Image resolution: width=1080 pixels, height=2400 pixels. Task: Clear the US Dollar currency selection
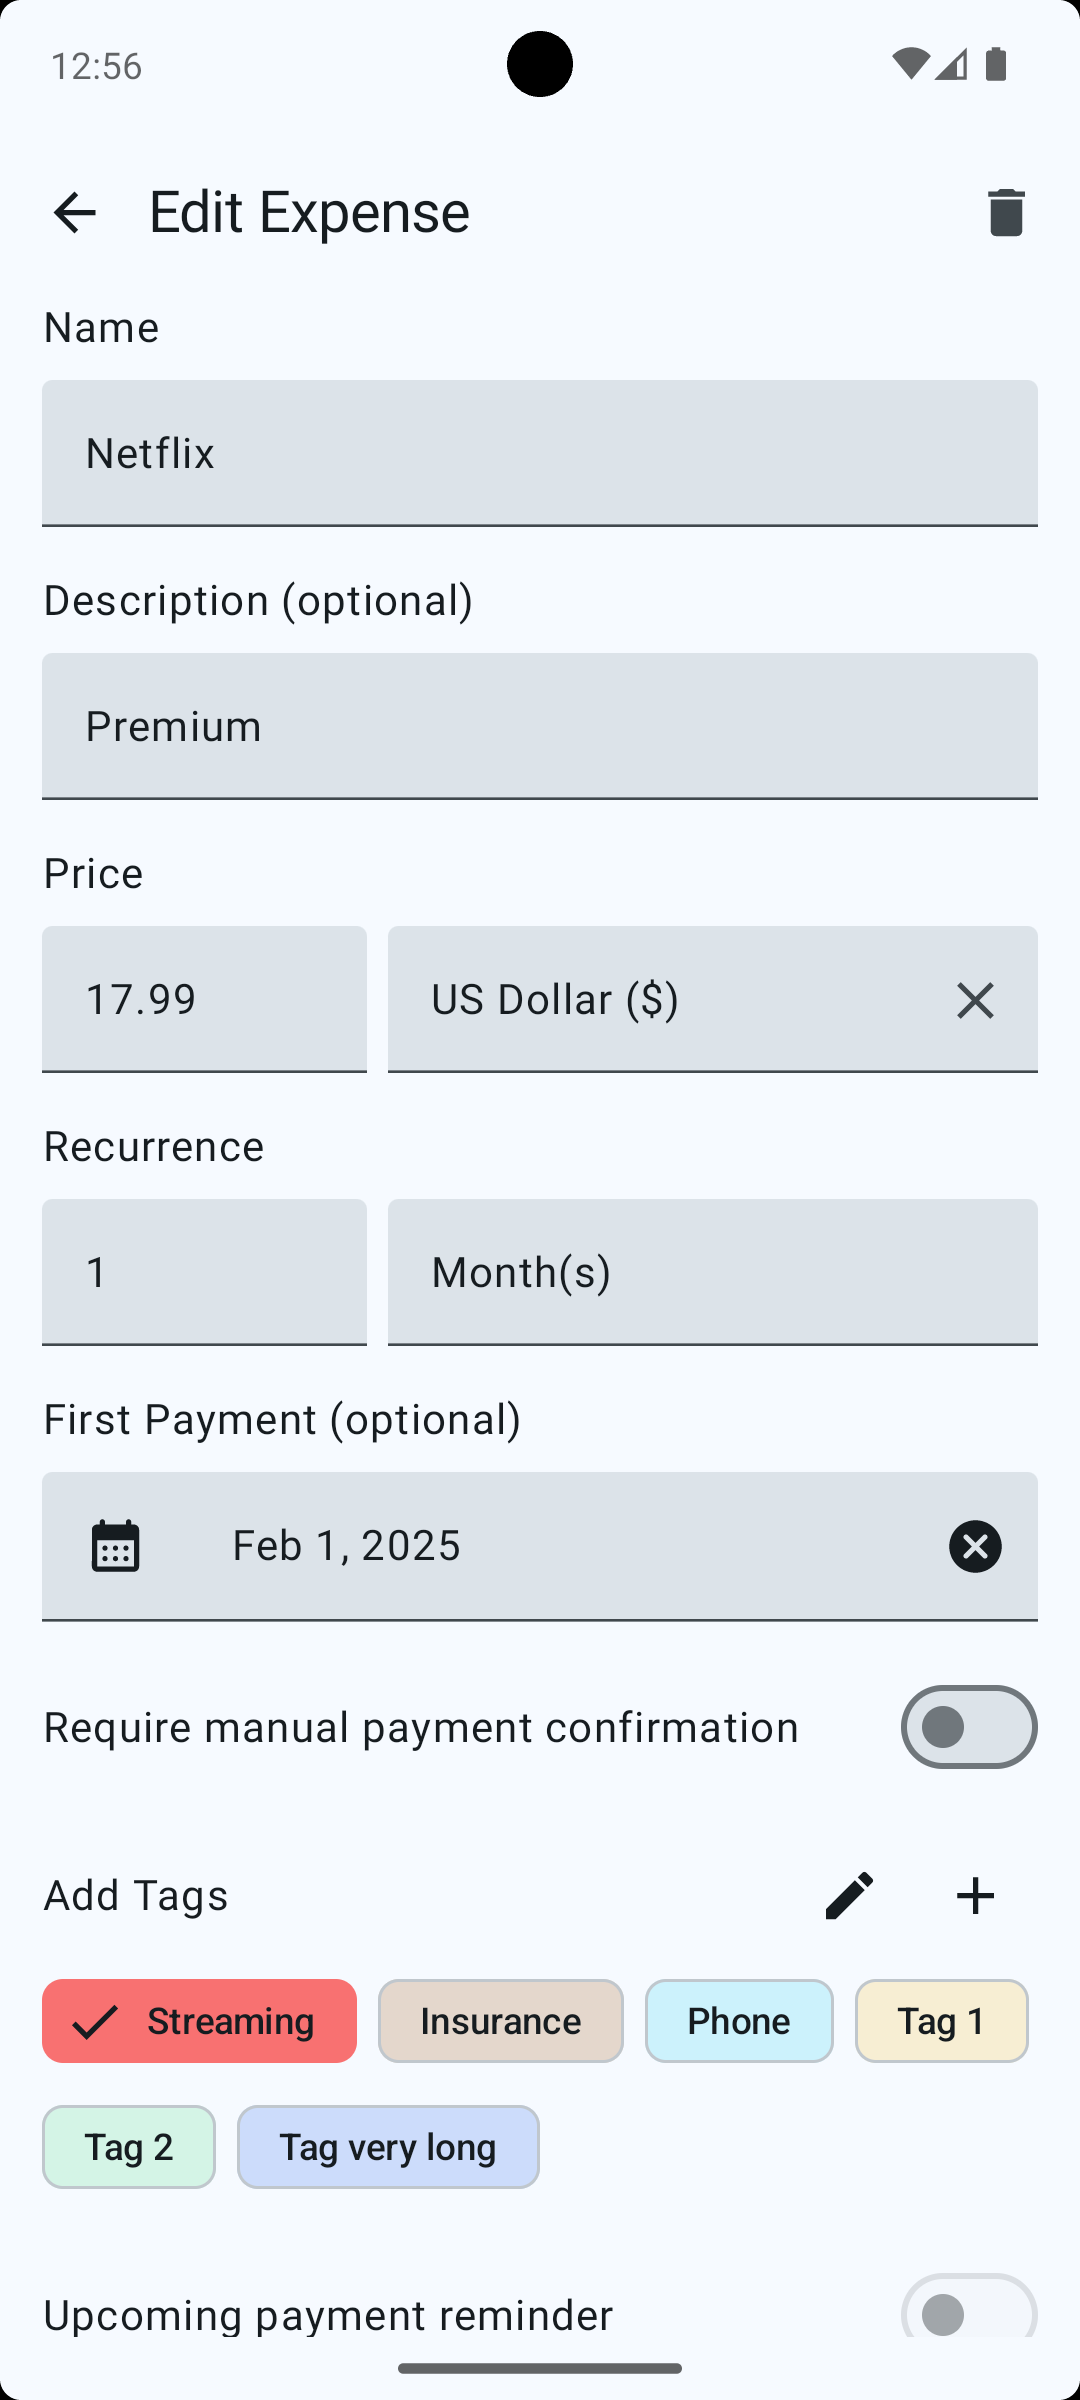tap(974, 1000)
